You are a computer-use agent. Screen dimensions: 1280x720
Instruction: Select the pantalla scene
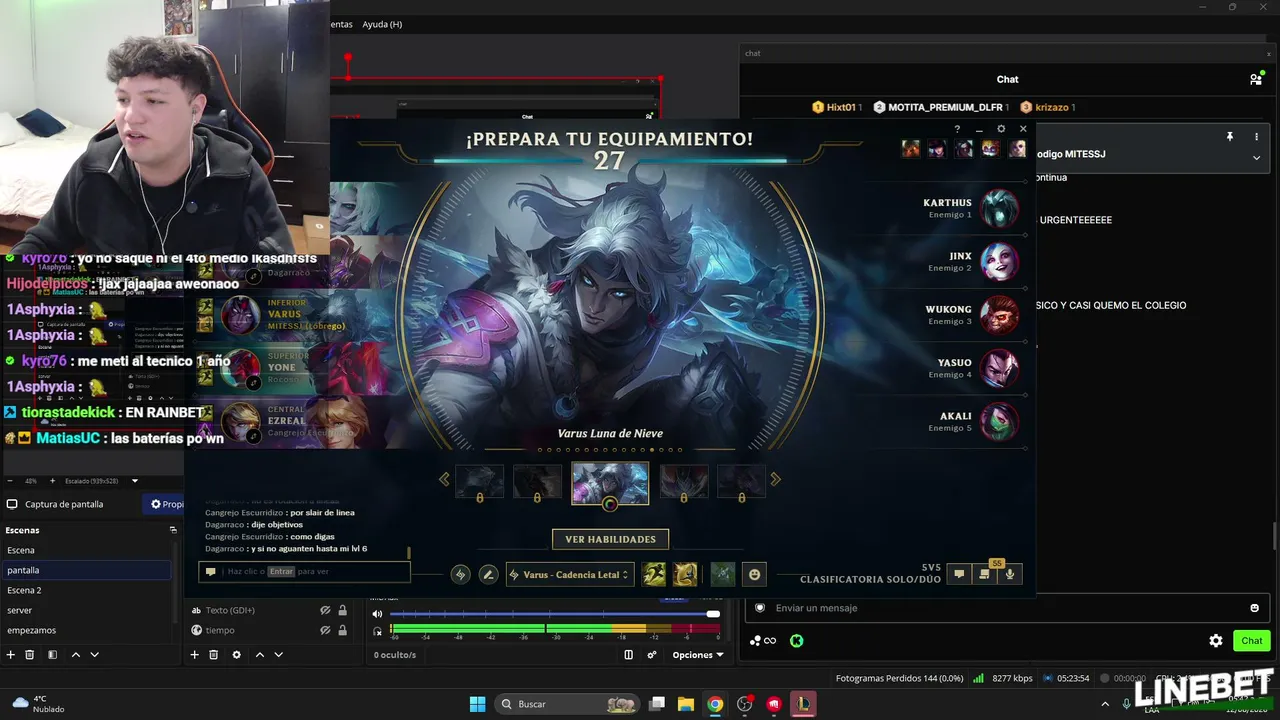pos(86,570)
